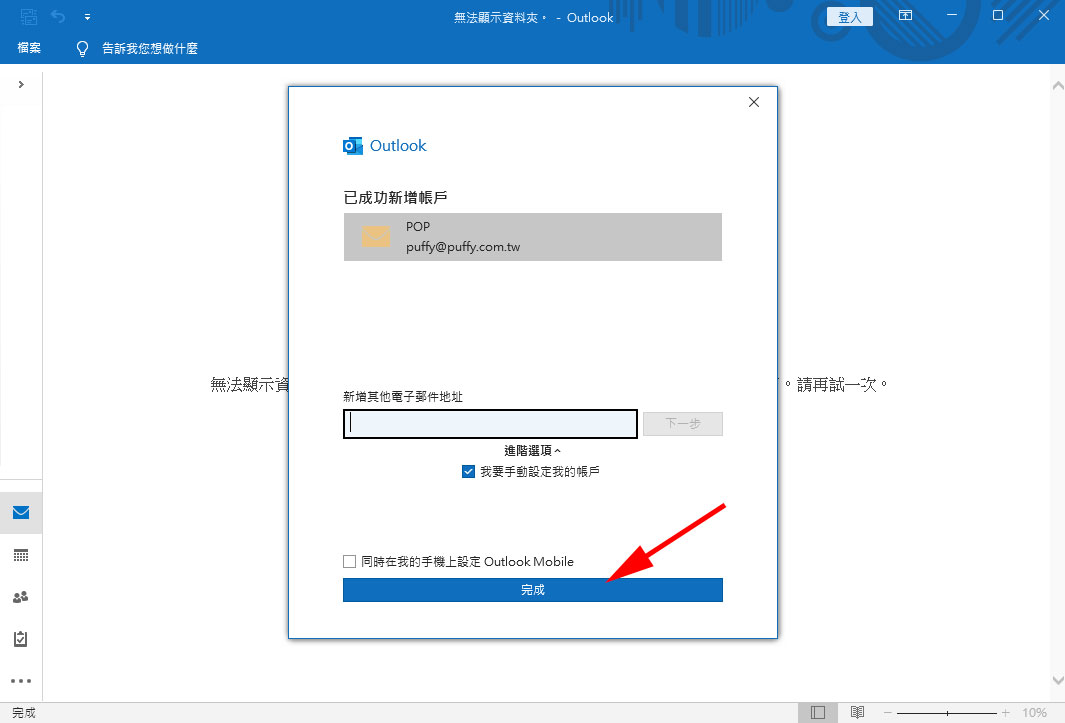Click the scroll down arrow on right scrollbar

1058,680
